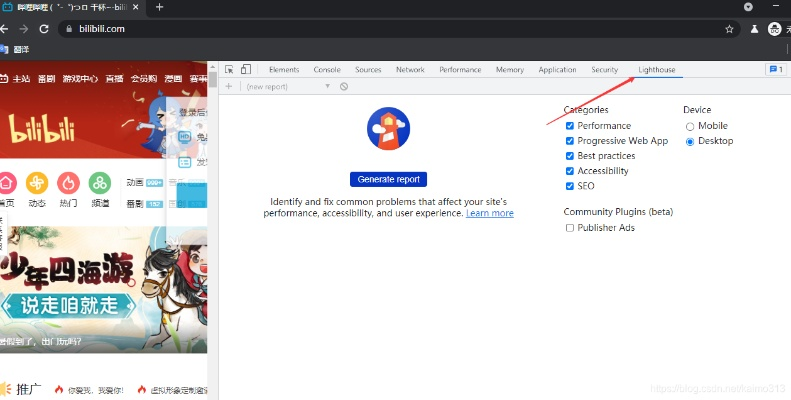This screenshot has height=400, width=791.
Task: Click the plus icon for new audit
Action: click(x=229, y=87)
